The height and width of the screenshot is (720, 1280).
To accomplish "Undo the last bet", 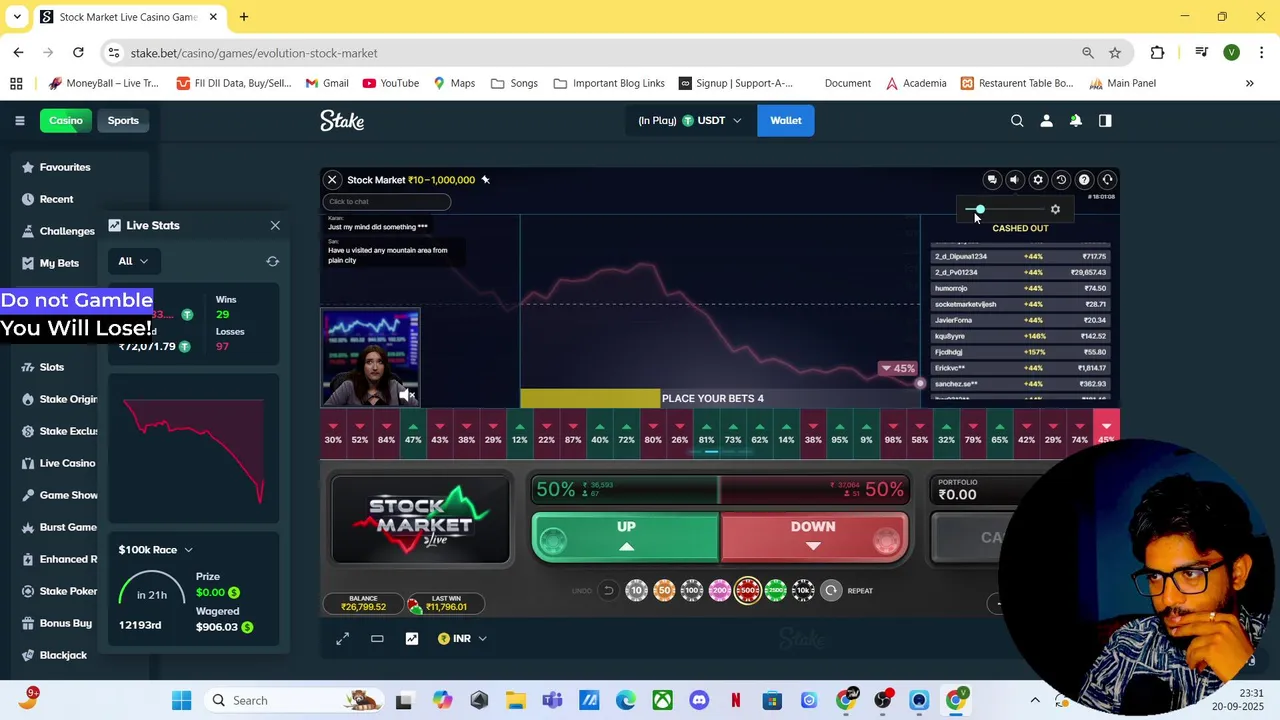I will [608, 591].
